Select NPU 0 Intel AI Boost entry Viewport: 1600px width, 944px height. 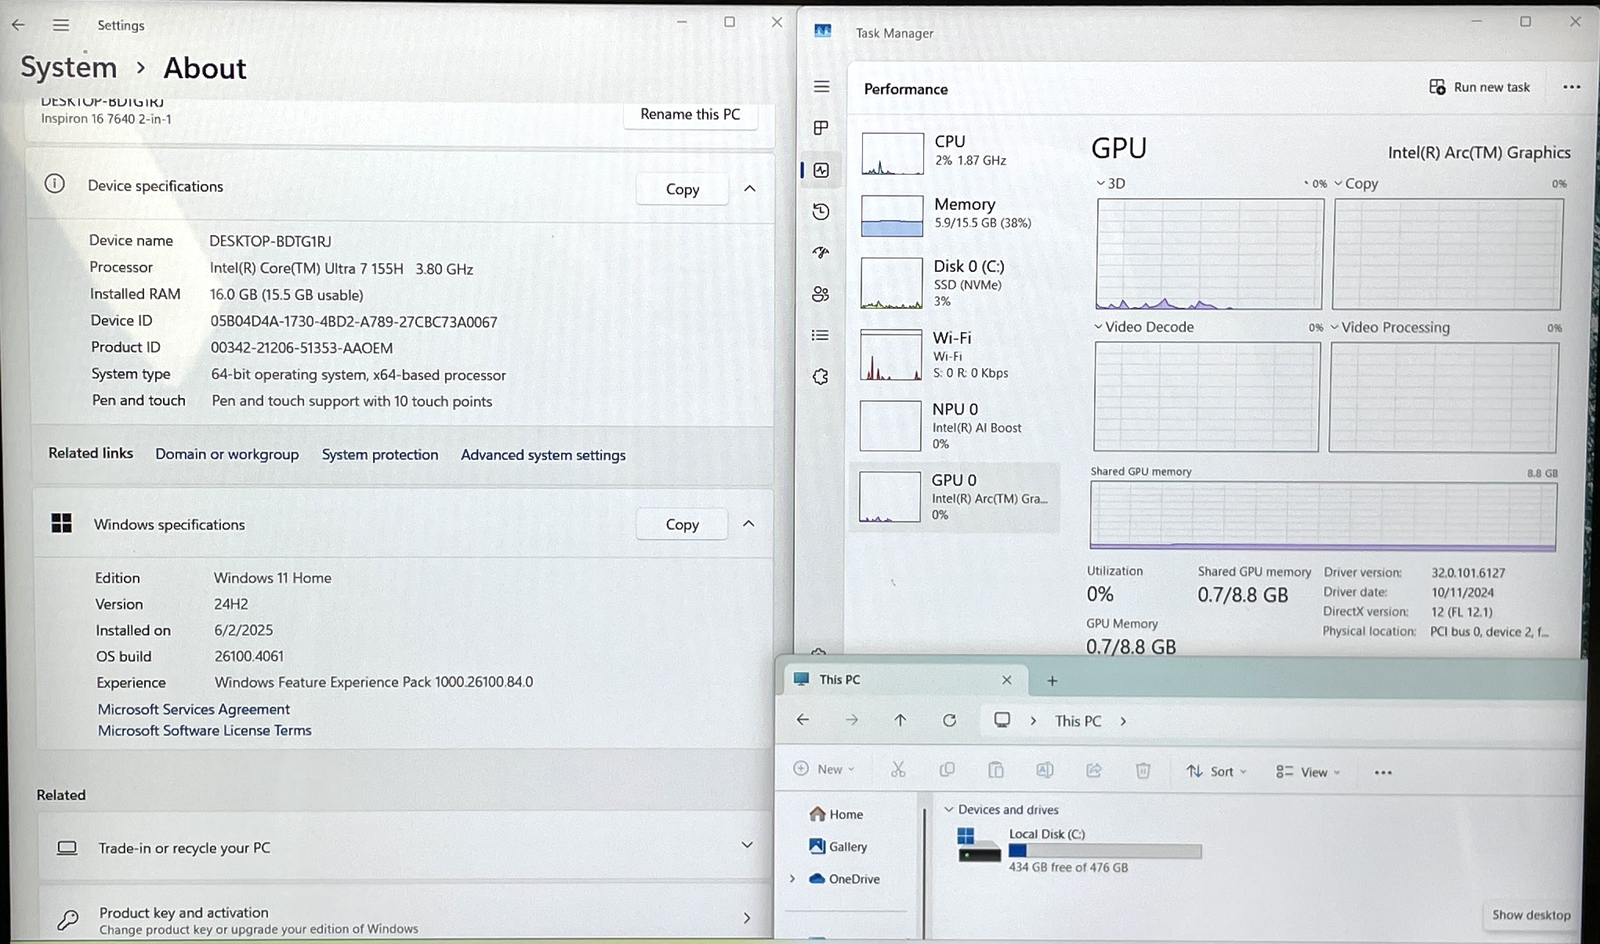pos(955,426)
